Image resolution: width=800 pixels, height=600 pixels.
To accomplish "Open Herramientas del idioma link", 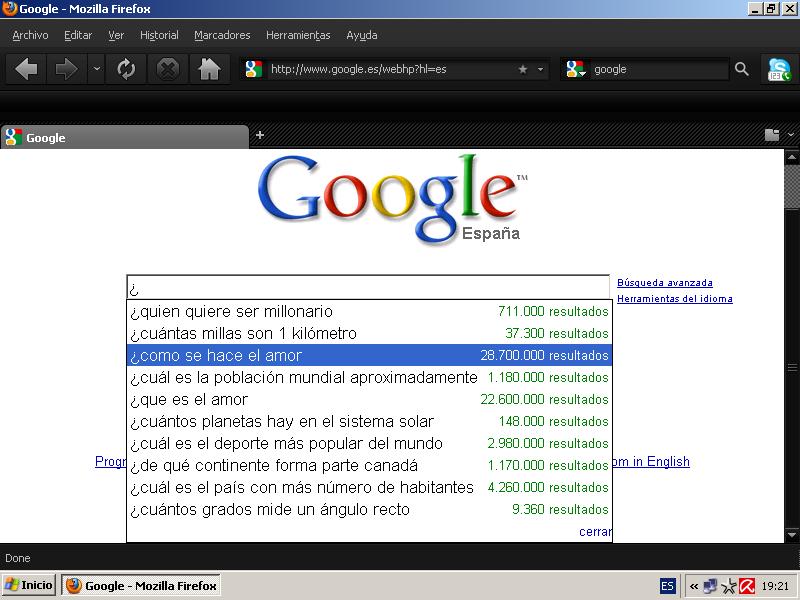I will coord(674,298).
